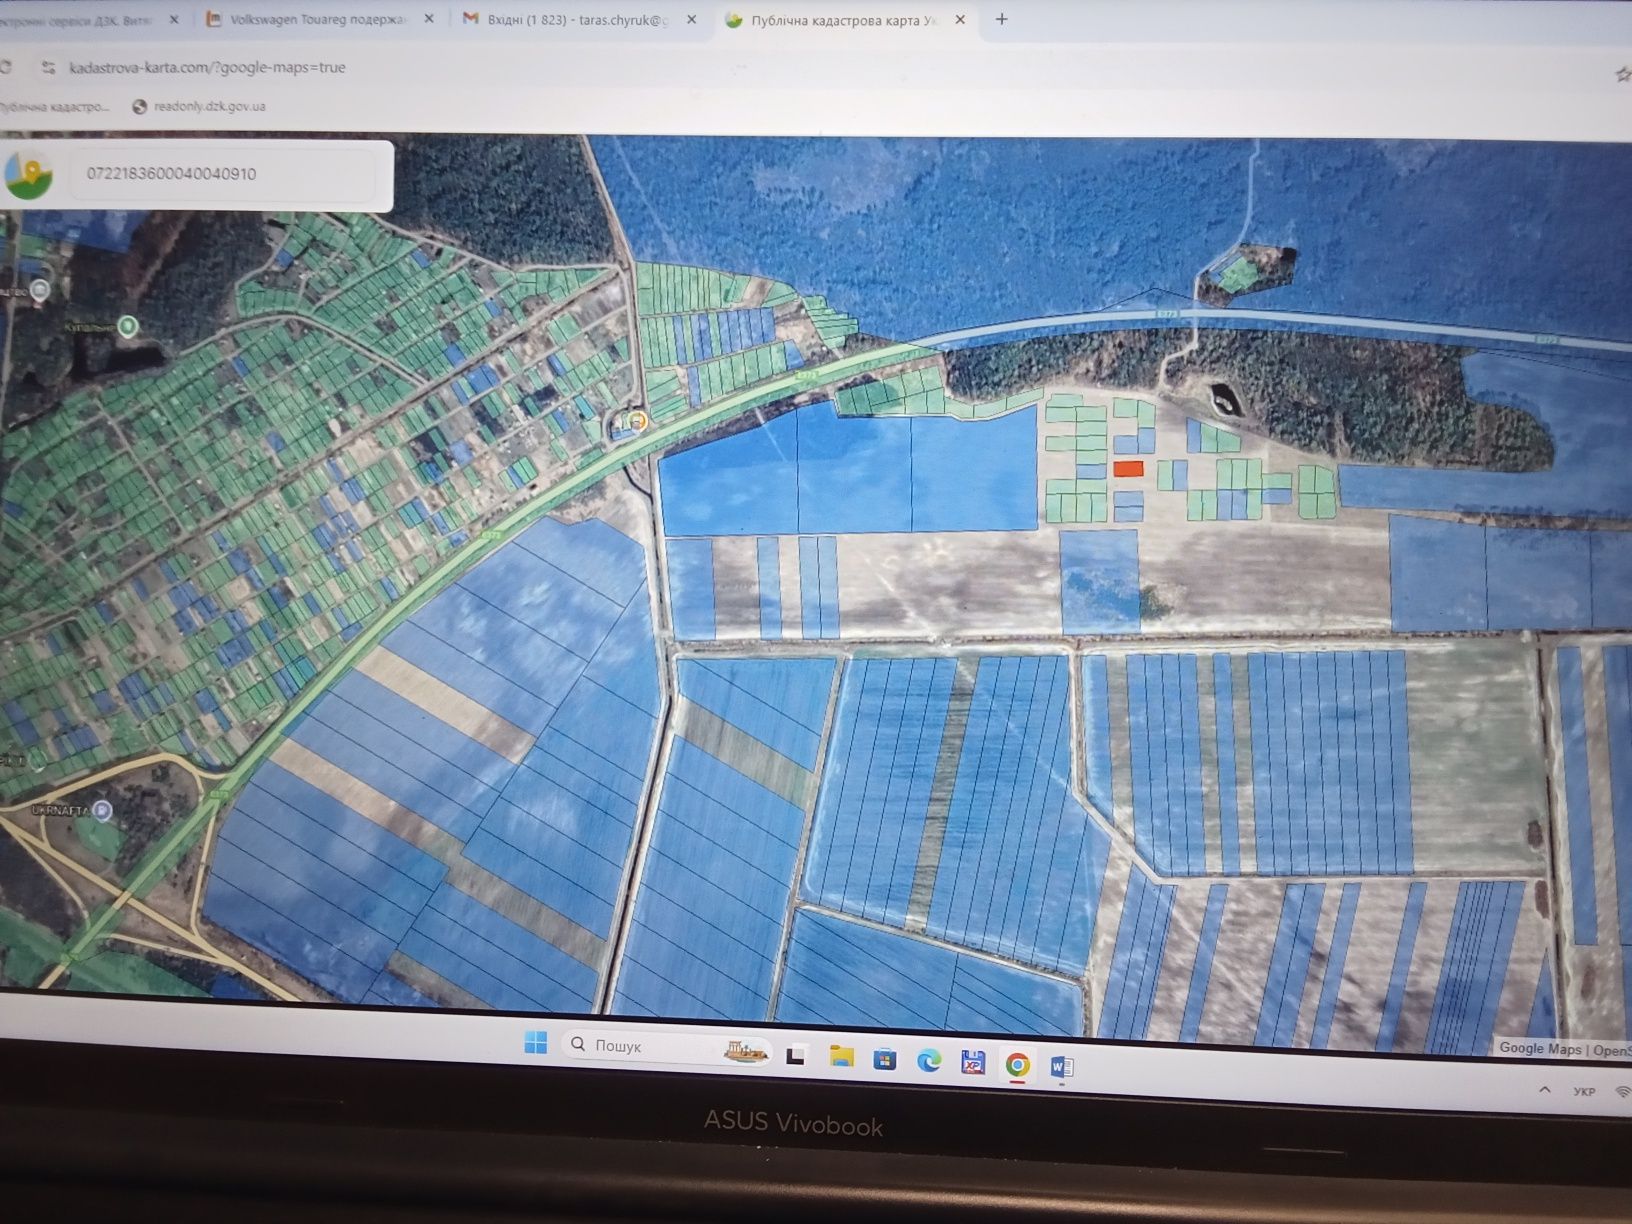Viewport: 1632px width, 1224px height.
Task: Click the UKRNAFTA map marker
Action: [x=102, y=809]
